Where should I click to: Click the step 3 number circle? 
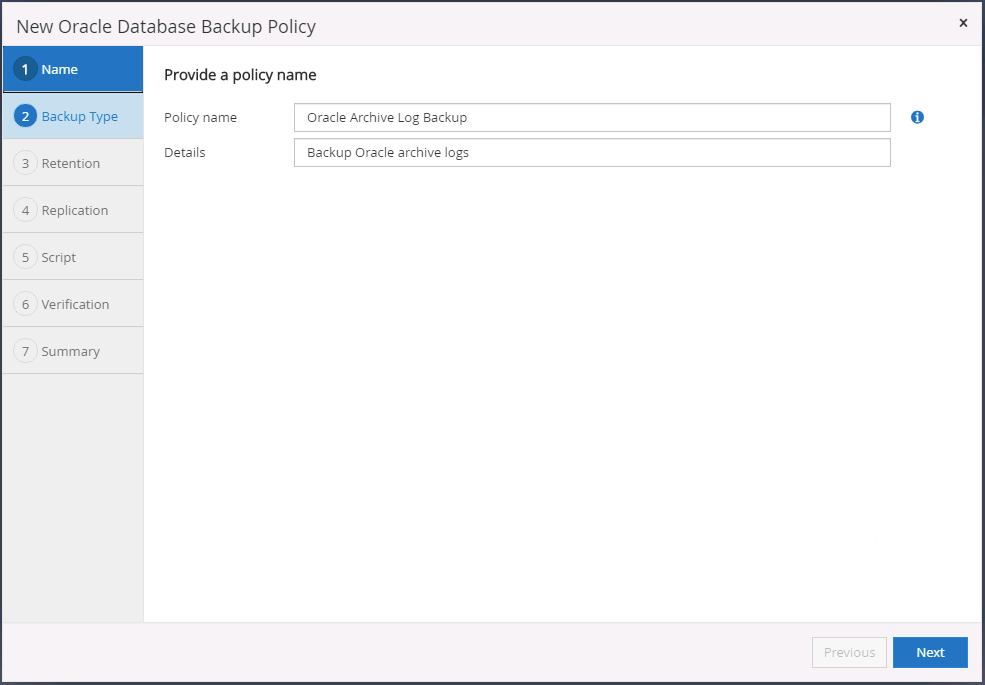[x=26, y=163]
